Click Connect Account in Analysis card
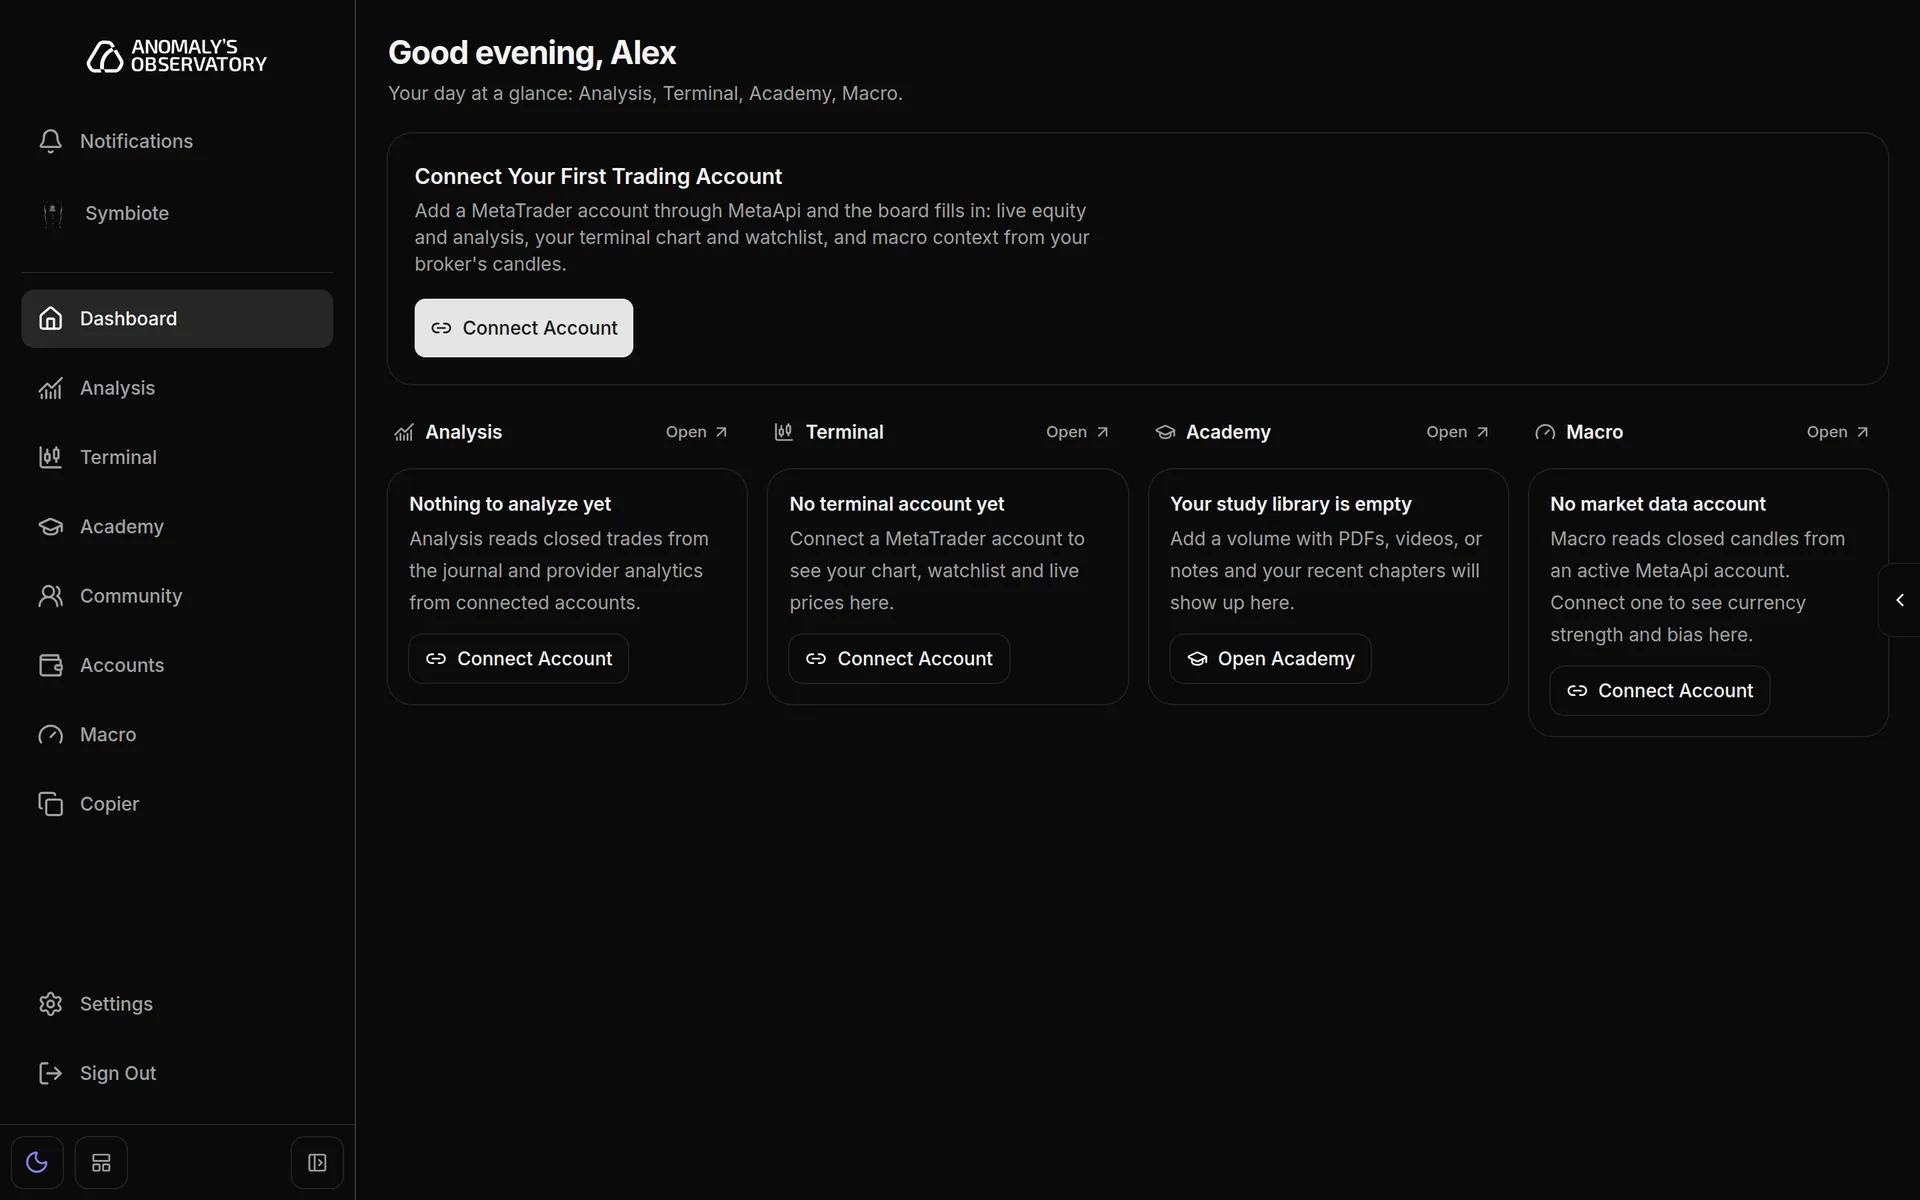Viewport: 1920px width, 1200px height. pyautogui.click(x=519, y=659)
